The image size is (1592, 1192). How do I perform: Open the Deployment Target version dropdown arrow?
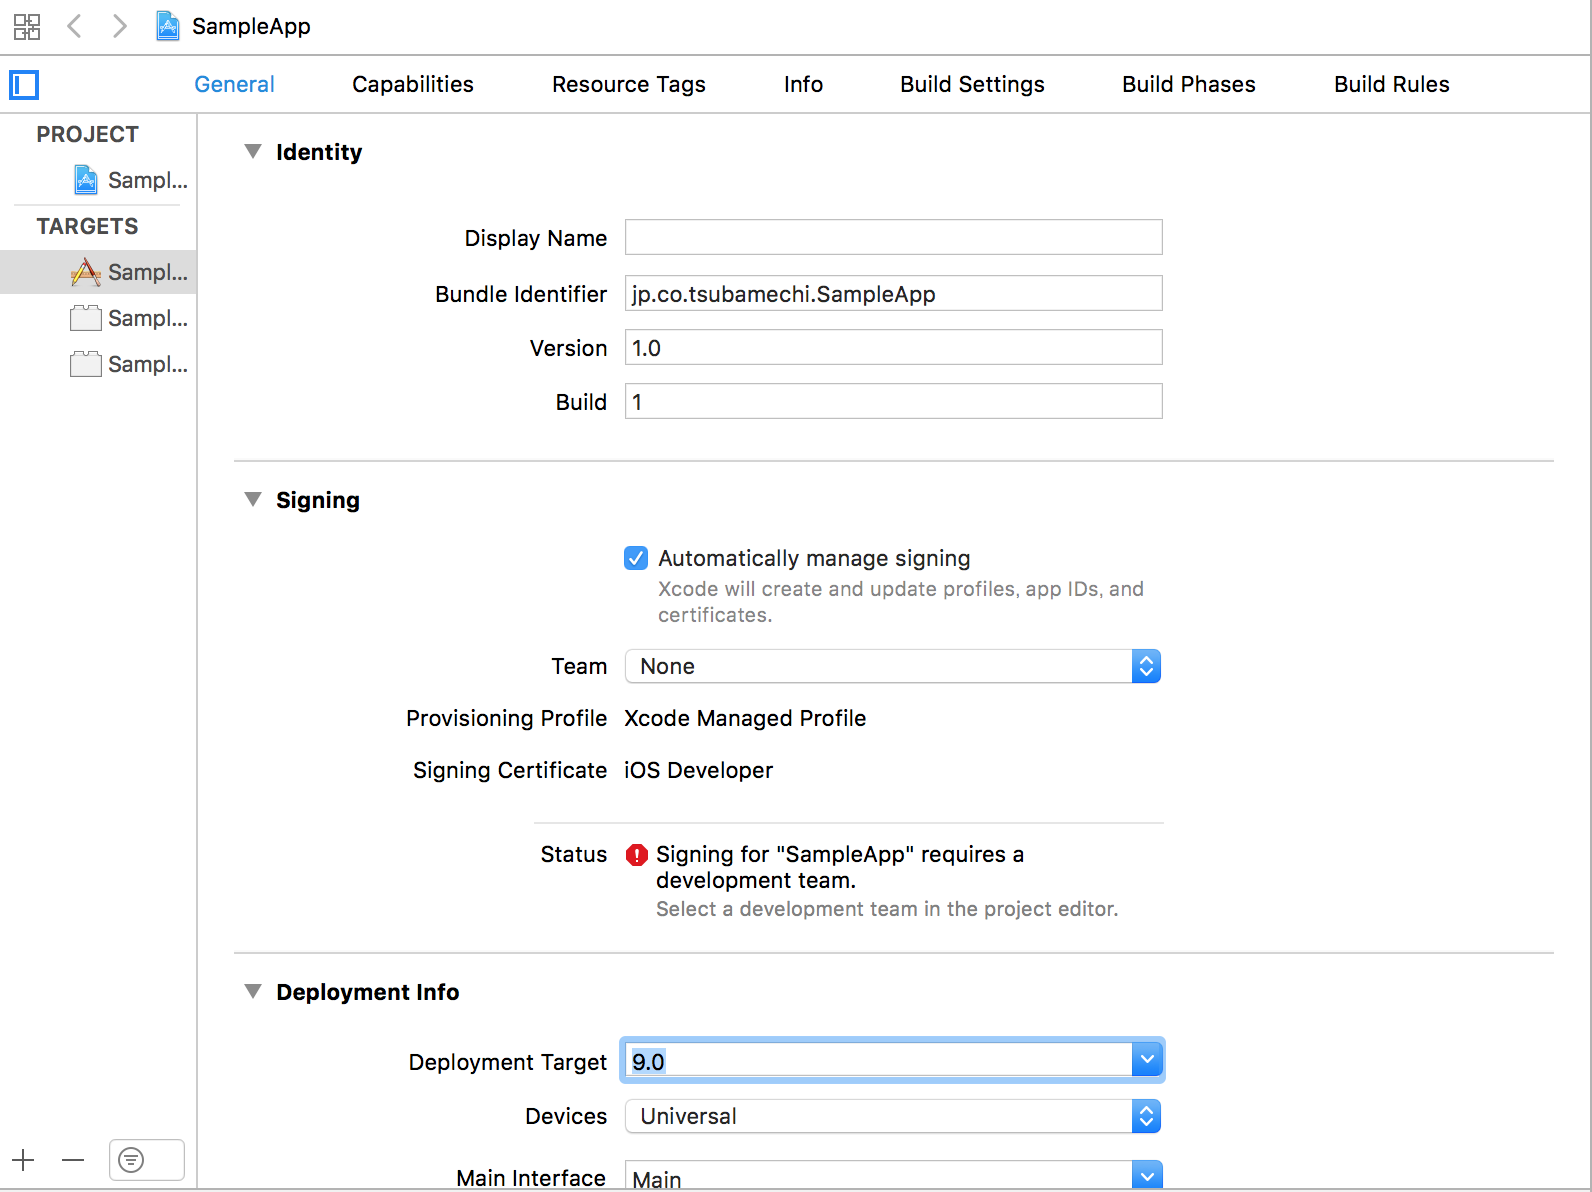coord(1147,1060)
